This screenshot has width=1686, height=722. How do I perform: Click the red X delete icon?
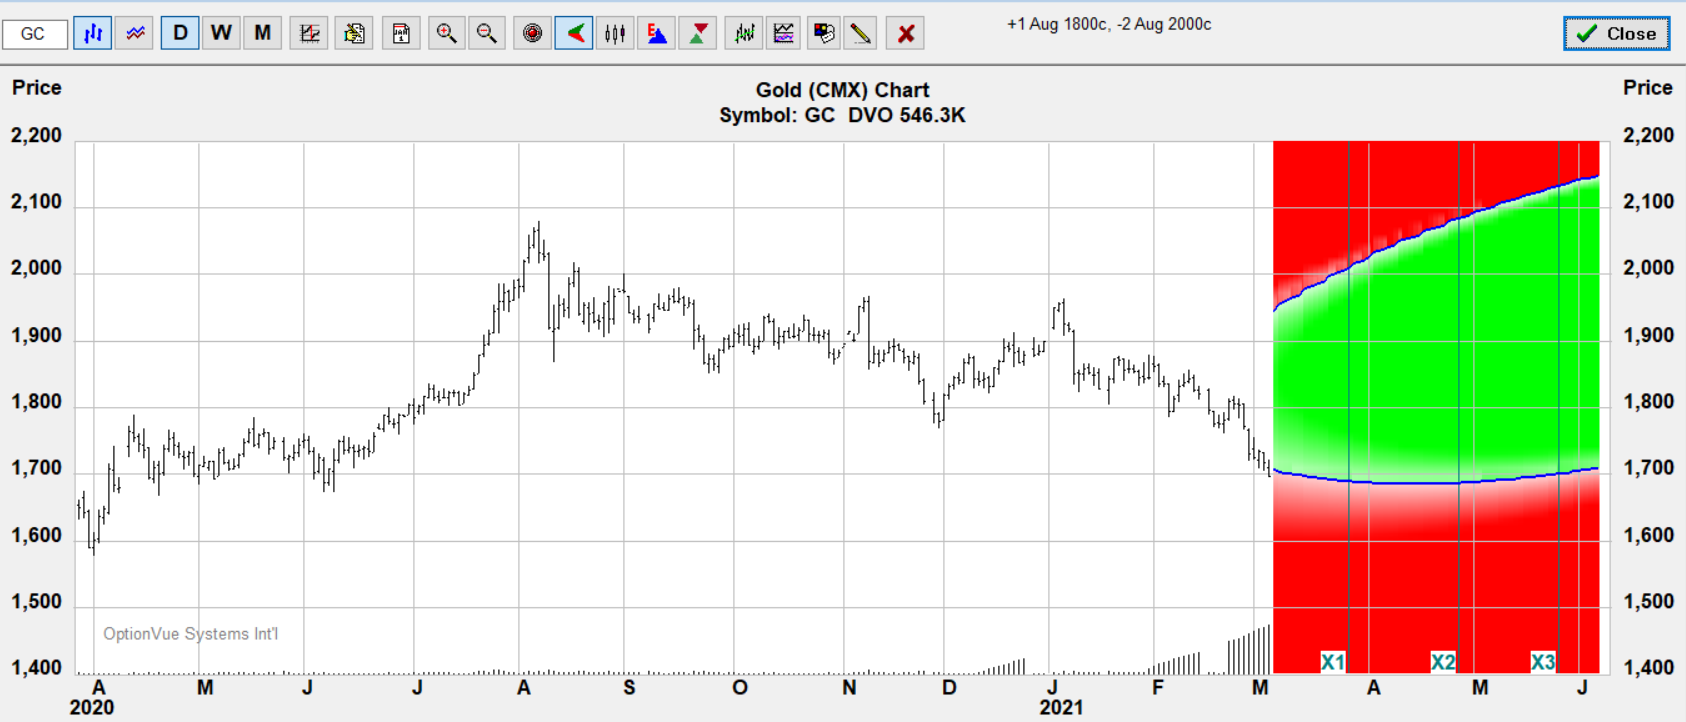(x=906, y=33)
